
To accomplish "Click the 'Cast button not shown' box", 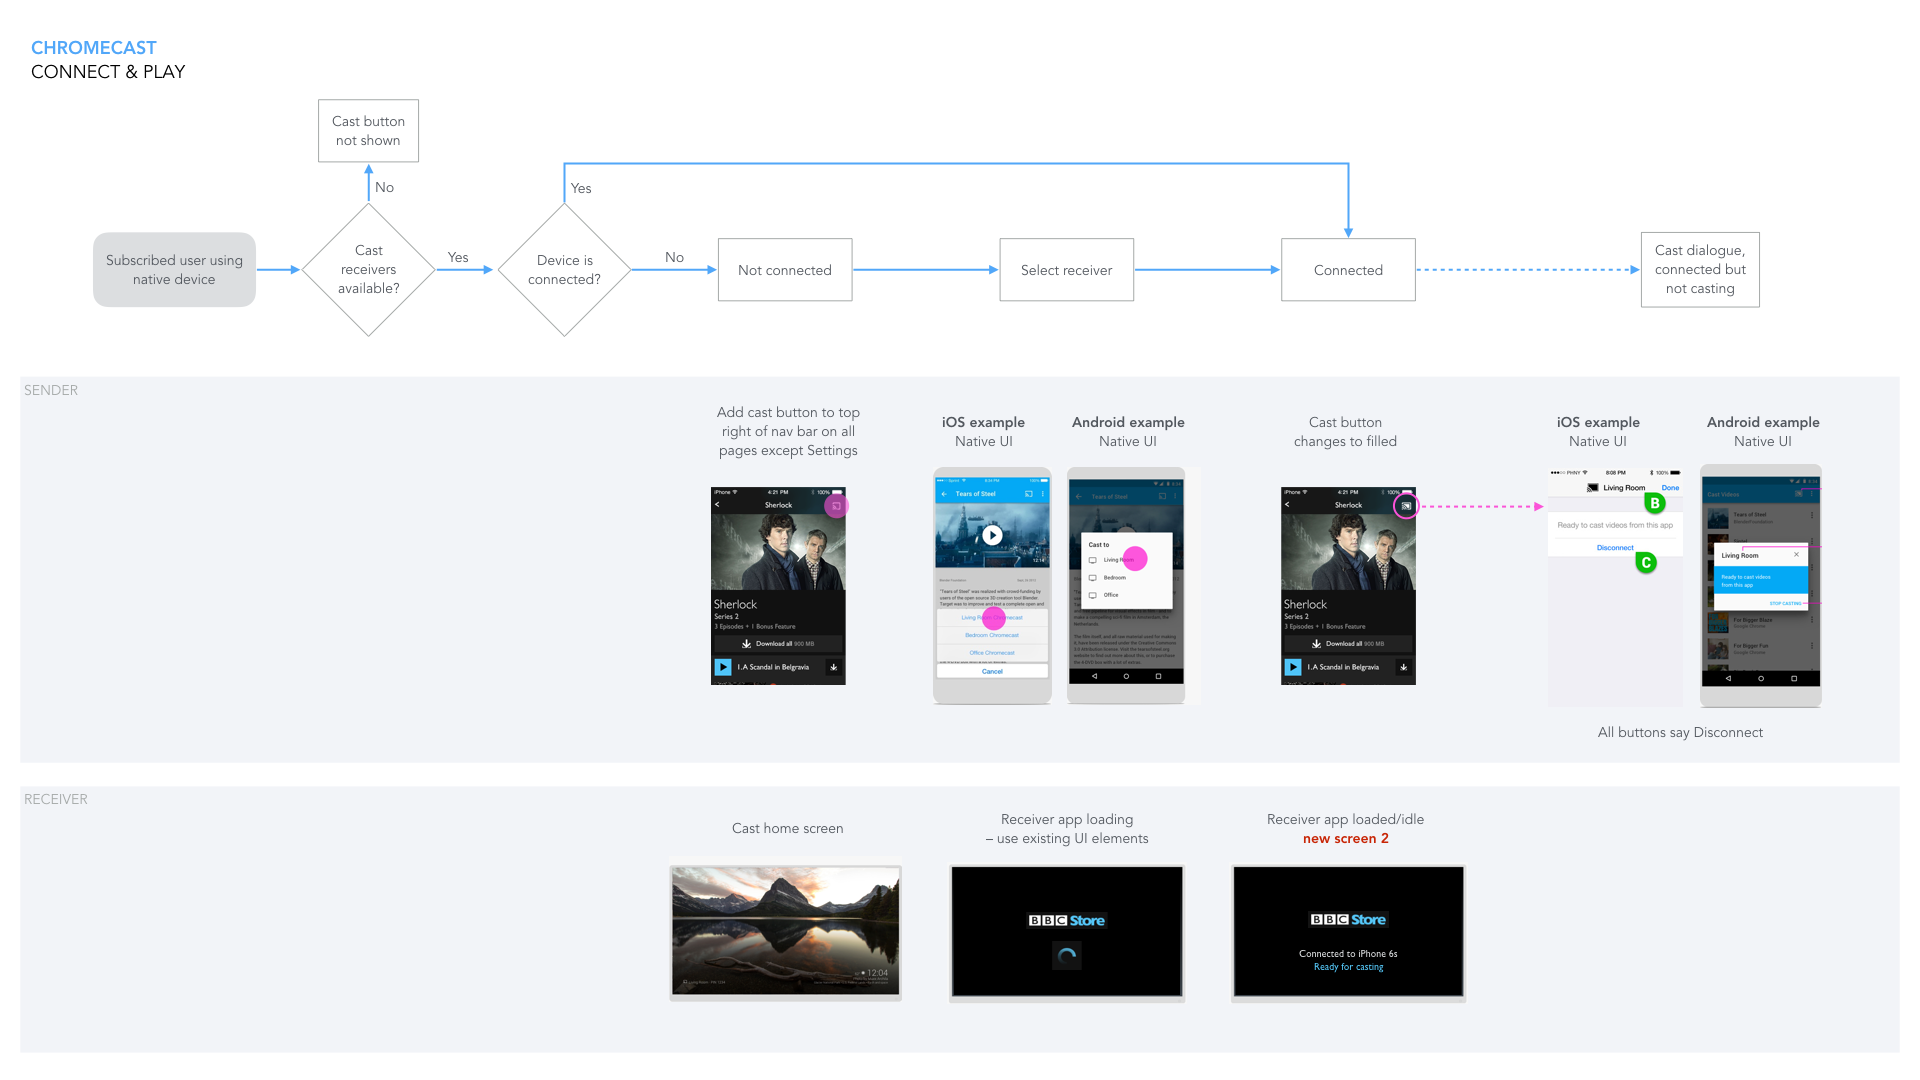I will [x=368, y=131].
